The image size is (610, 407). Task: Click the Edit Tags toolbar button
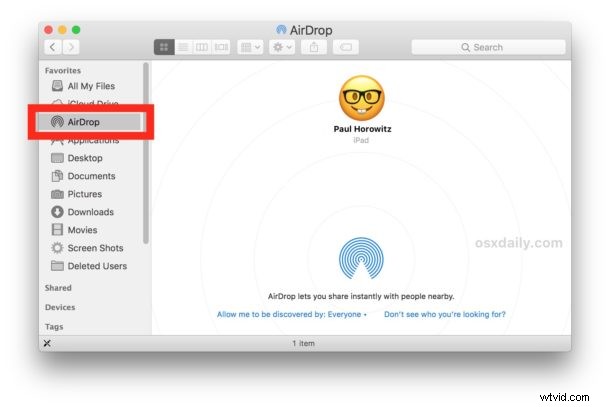coord(345,47)
